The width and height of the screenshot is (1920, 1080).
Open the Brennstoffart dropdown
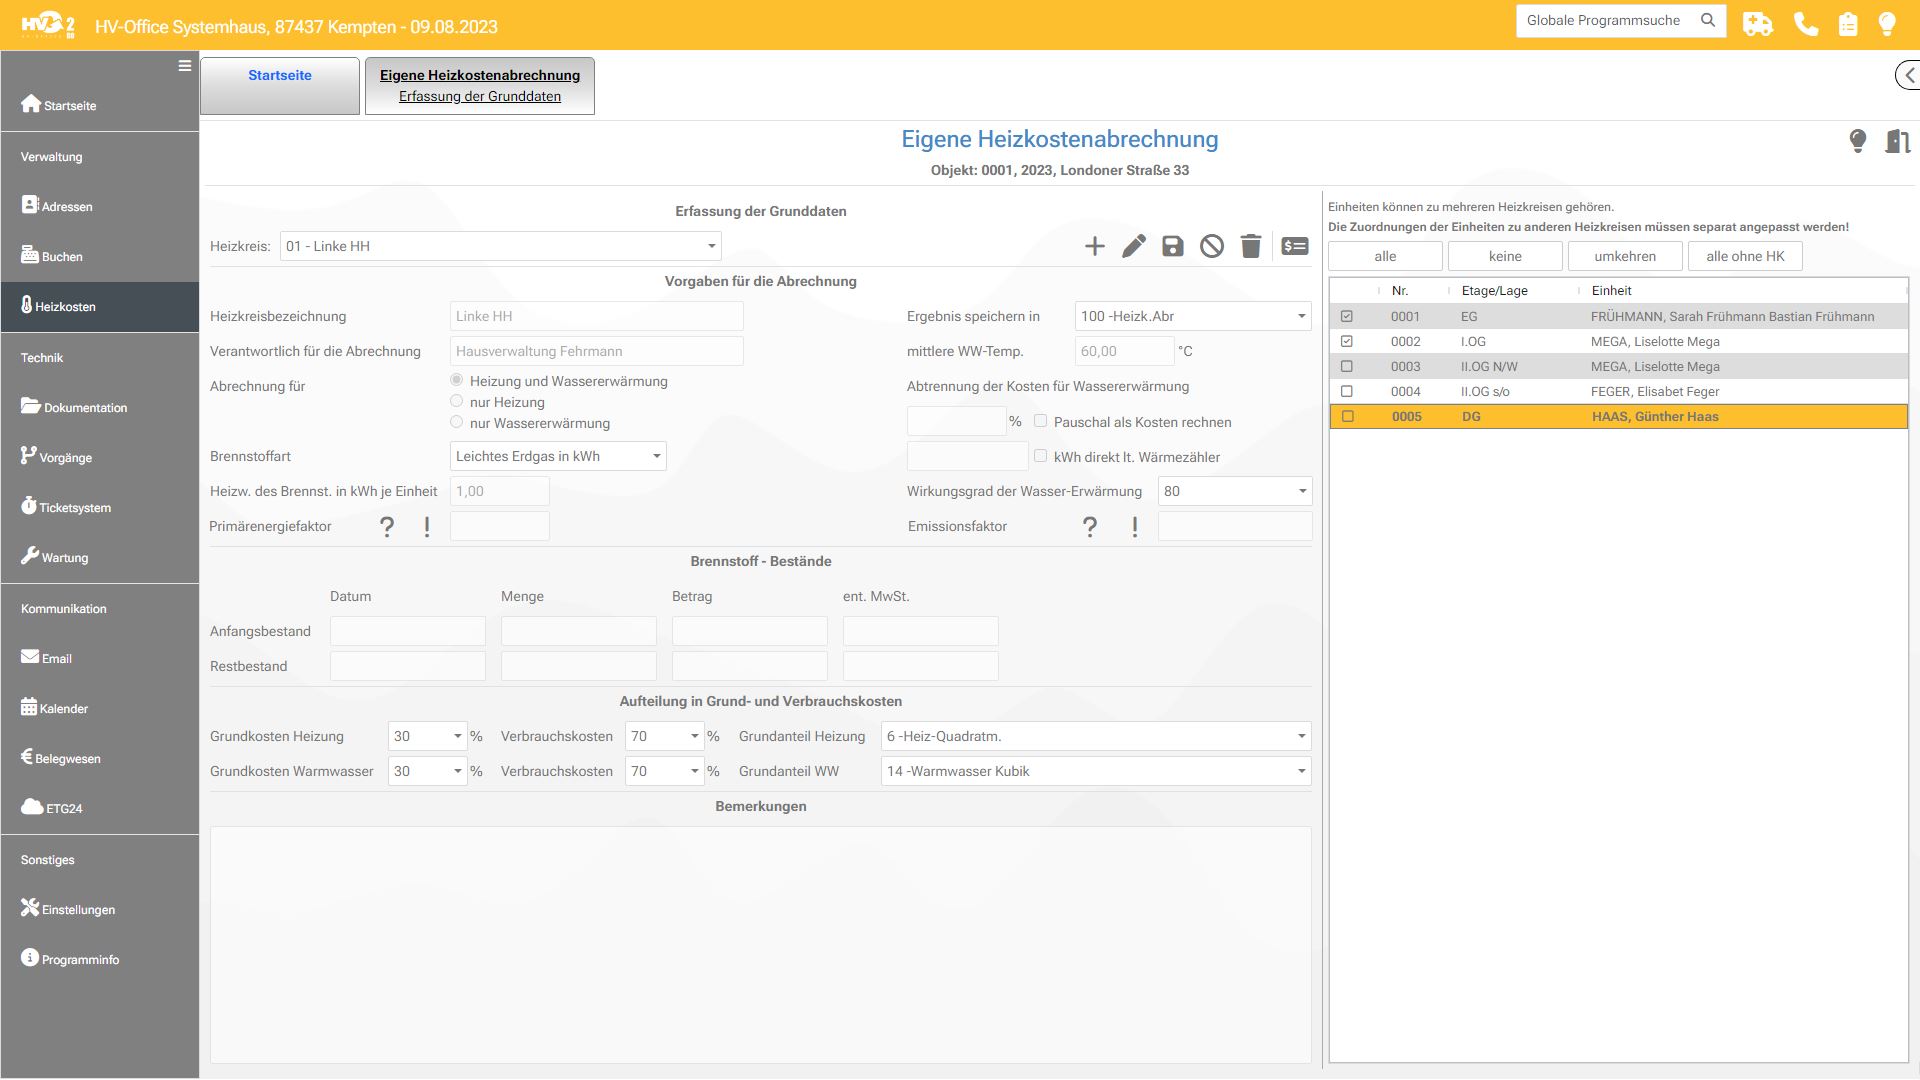point(558,456)
